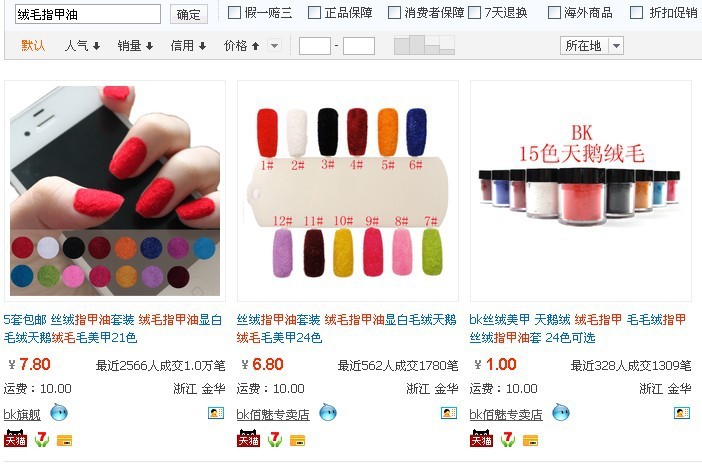Open seller ID card icon for first product
This screenshot has width=702, height=464.
(x=216, y=412)
